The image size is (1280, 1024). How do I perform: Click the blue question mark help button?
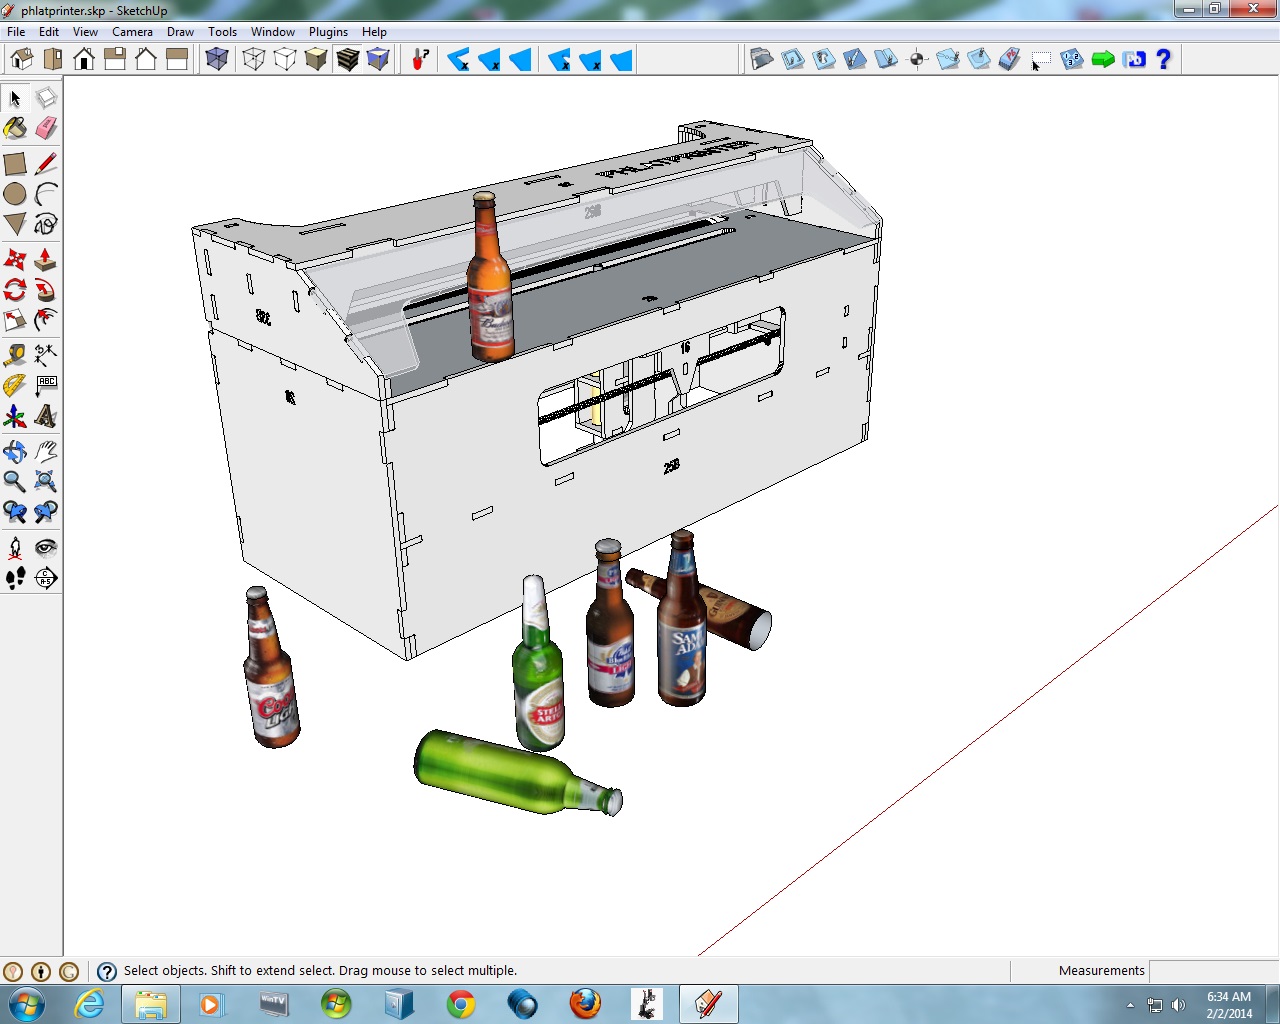point(1163,60)
